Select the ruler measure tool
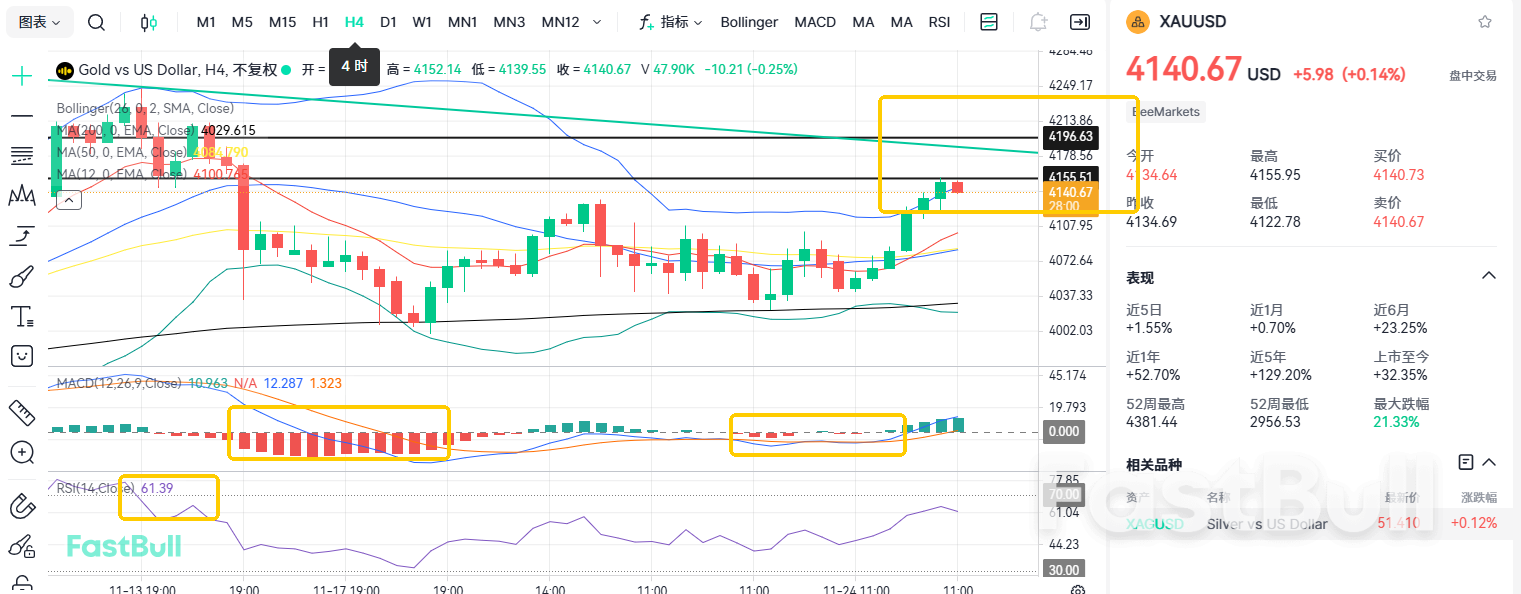The width and height of the screenshot is (1521, 594). pos(21,412)
